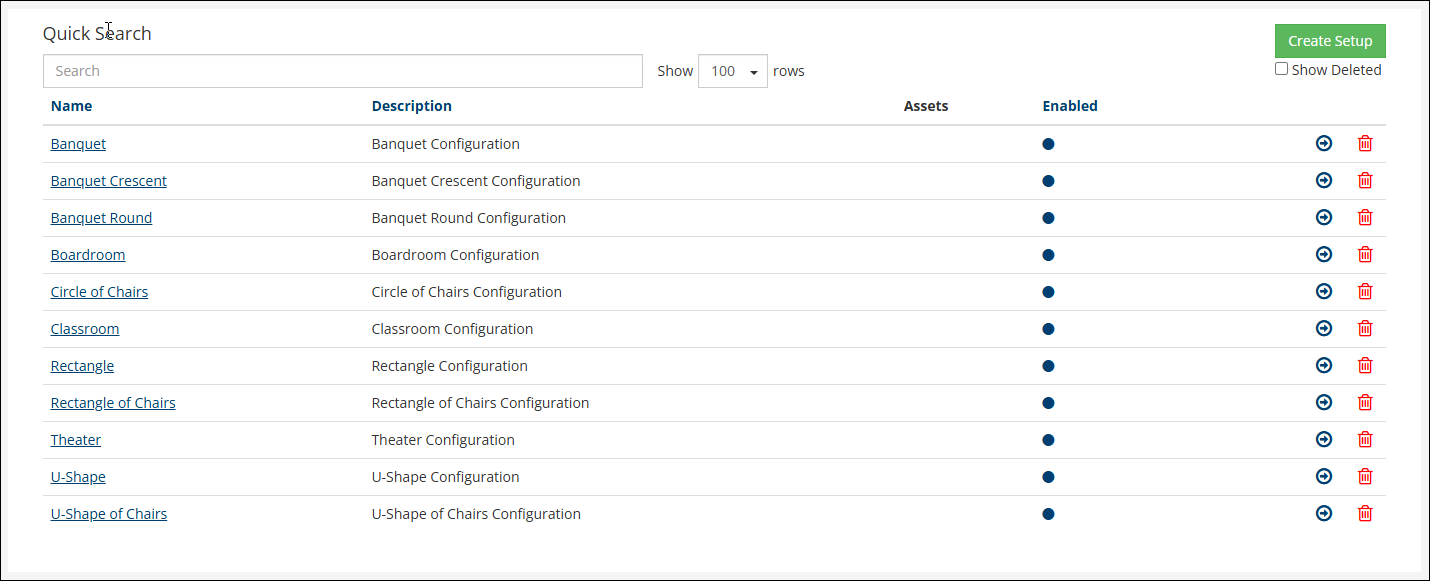Image resolution: width=1430 pixels, height=581 pixels.
Task: Open the Show rows count dropdown
Action: click(732, 71)
